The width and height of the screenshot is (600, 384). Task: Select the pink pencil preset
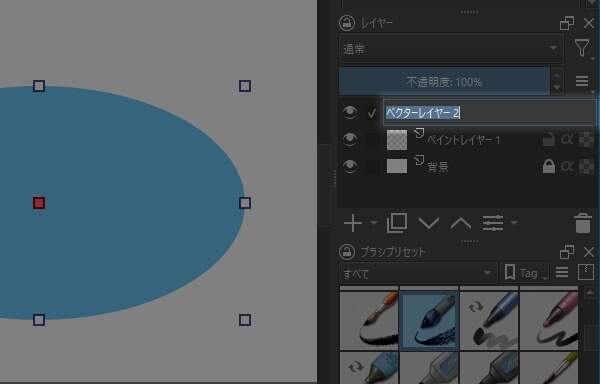pyautogui.click(x=549, y=320)
